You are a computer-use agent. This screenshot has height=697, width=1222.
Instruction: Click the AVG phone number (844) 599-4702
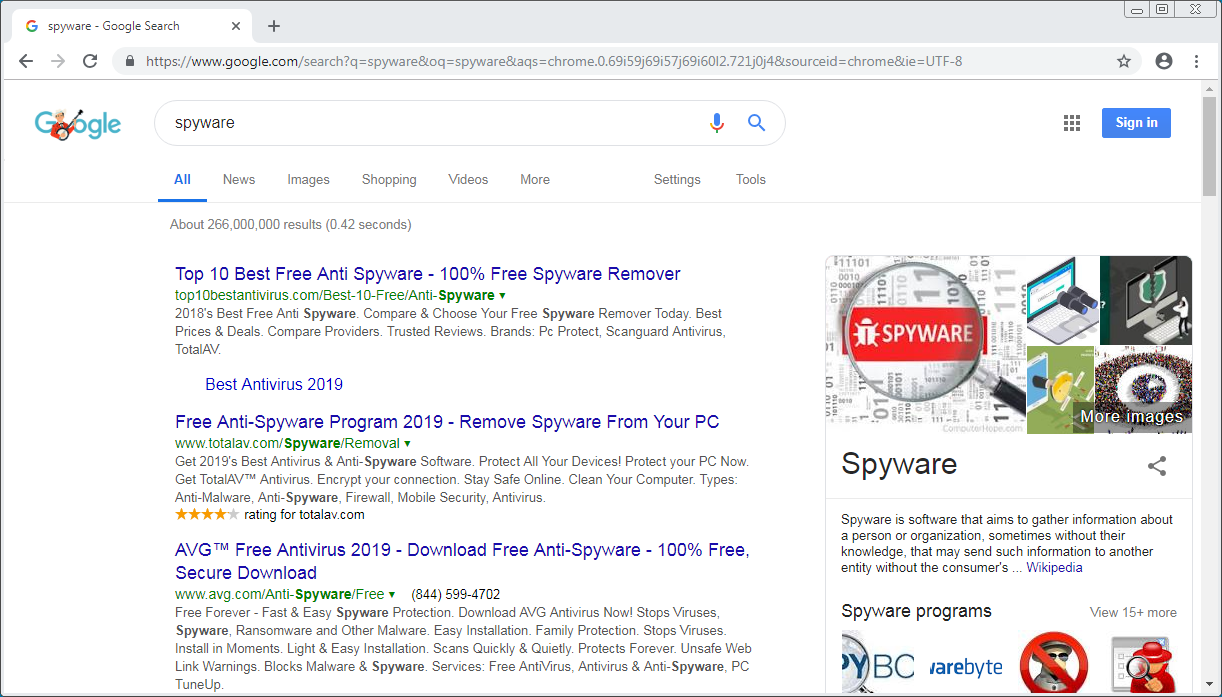[456, 594]
